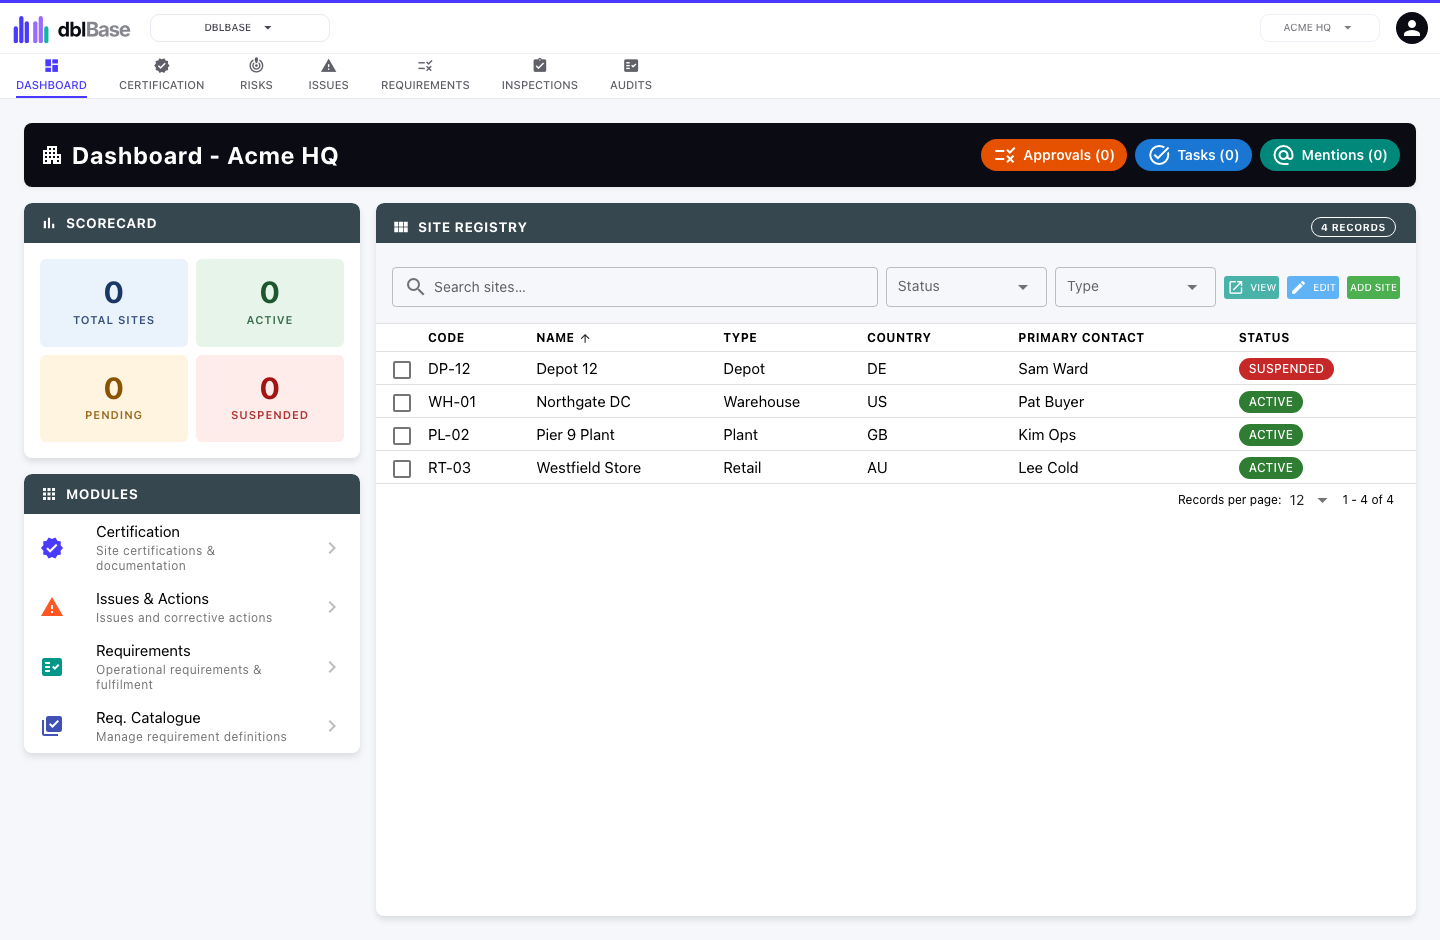
Task: Click the Mentions (0) button
Action: (1330, 155)
